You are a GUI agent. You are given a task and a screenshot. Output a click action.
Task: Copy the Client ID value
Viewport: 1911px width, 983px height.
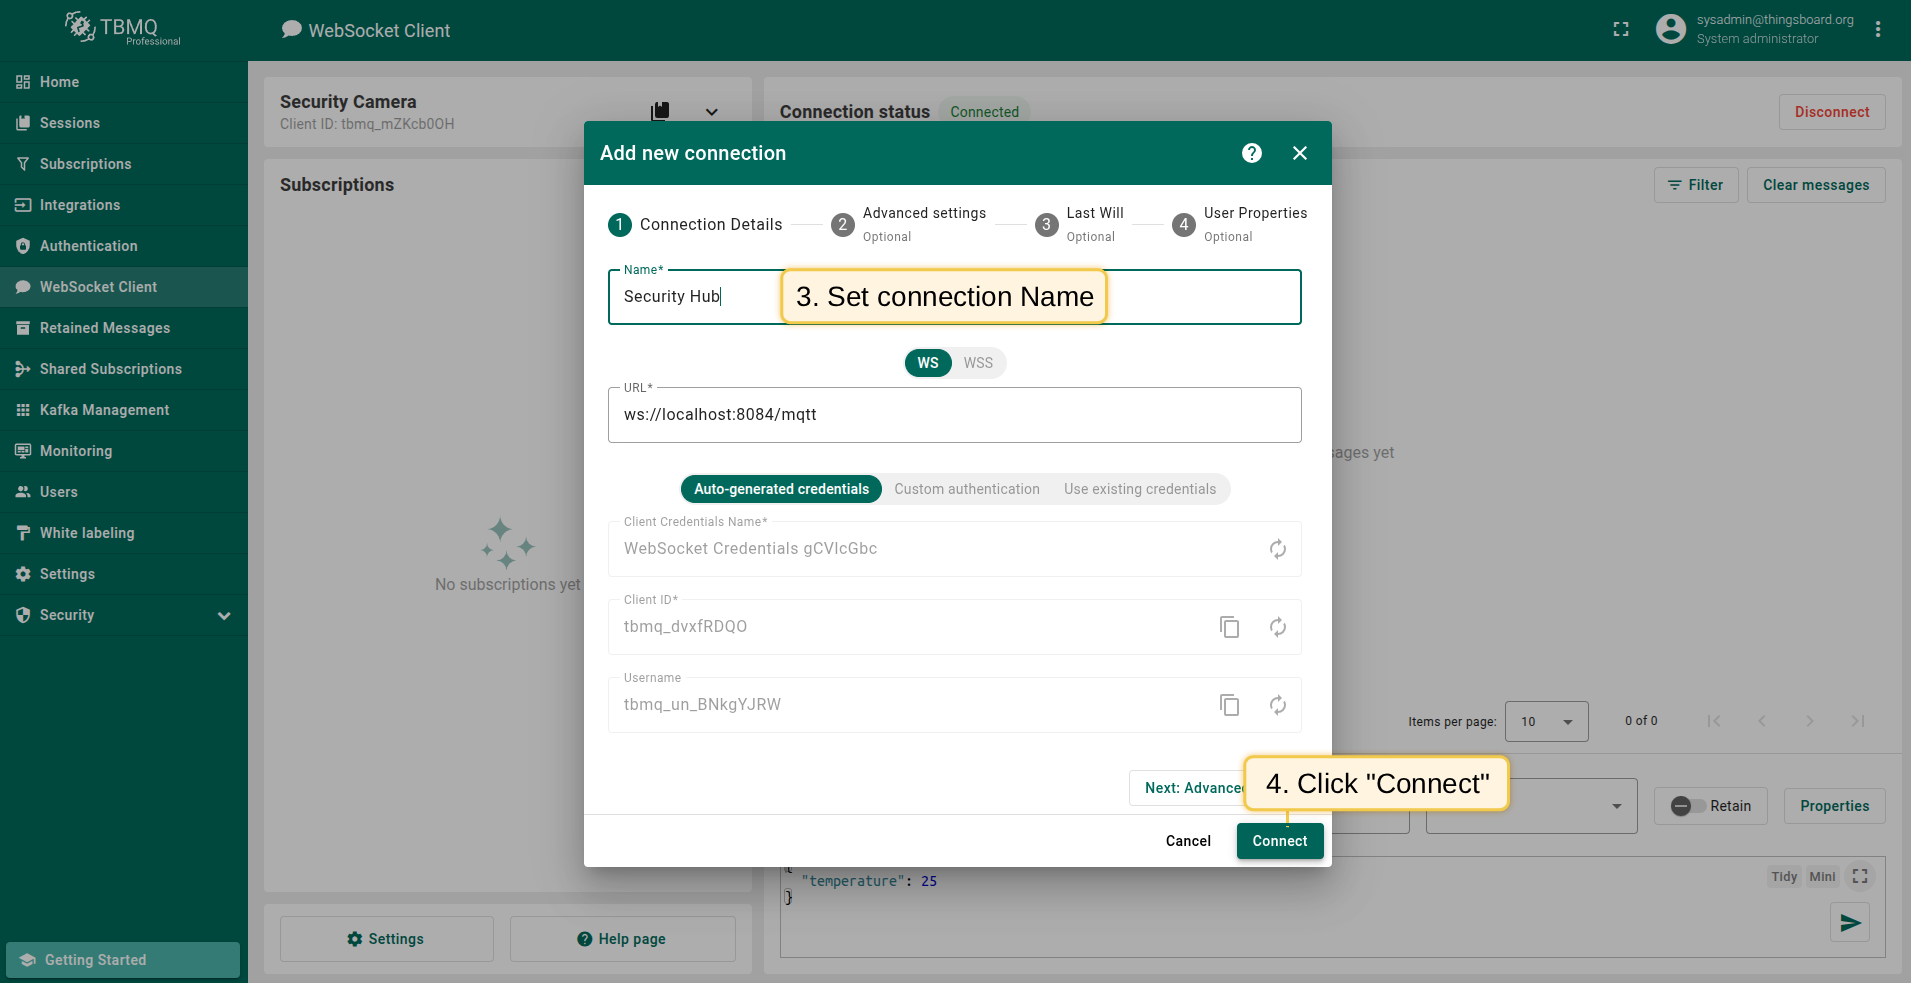point(1229,627)
